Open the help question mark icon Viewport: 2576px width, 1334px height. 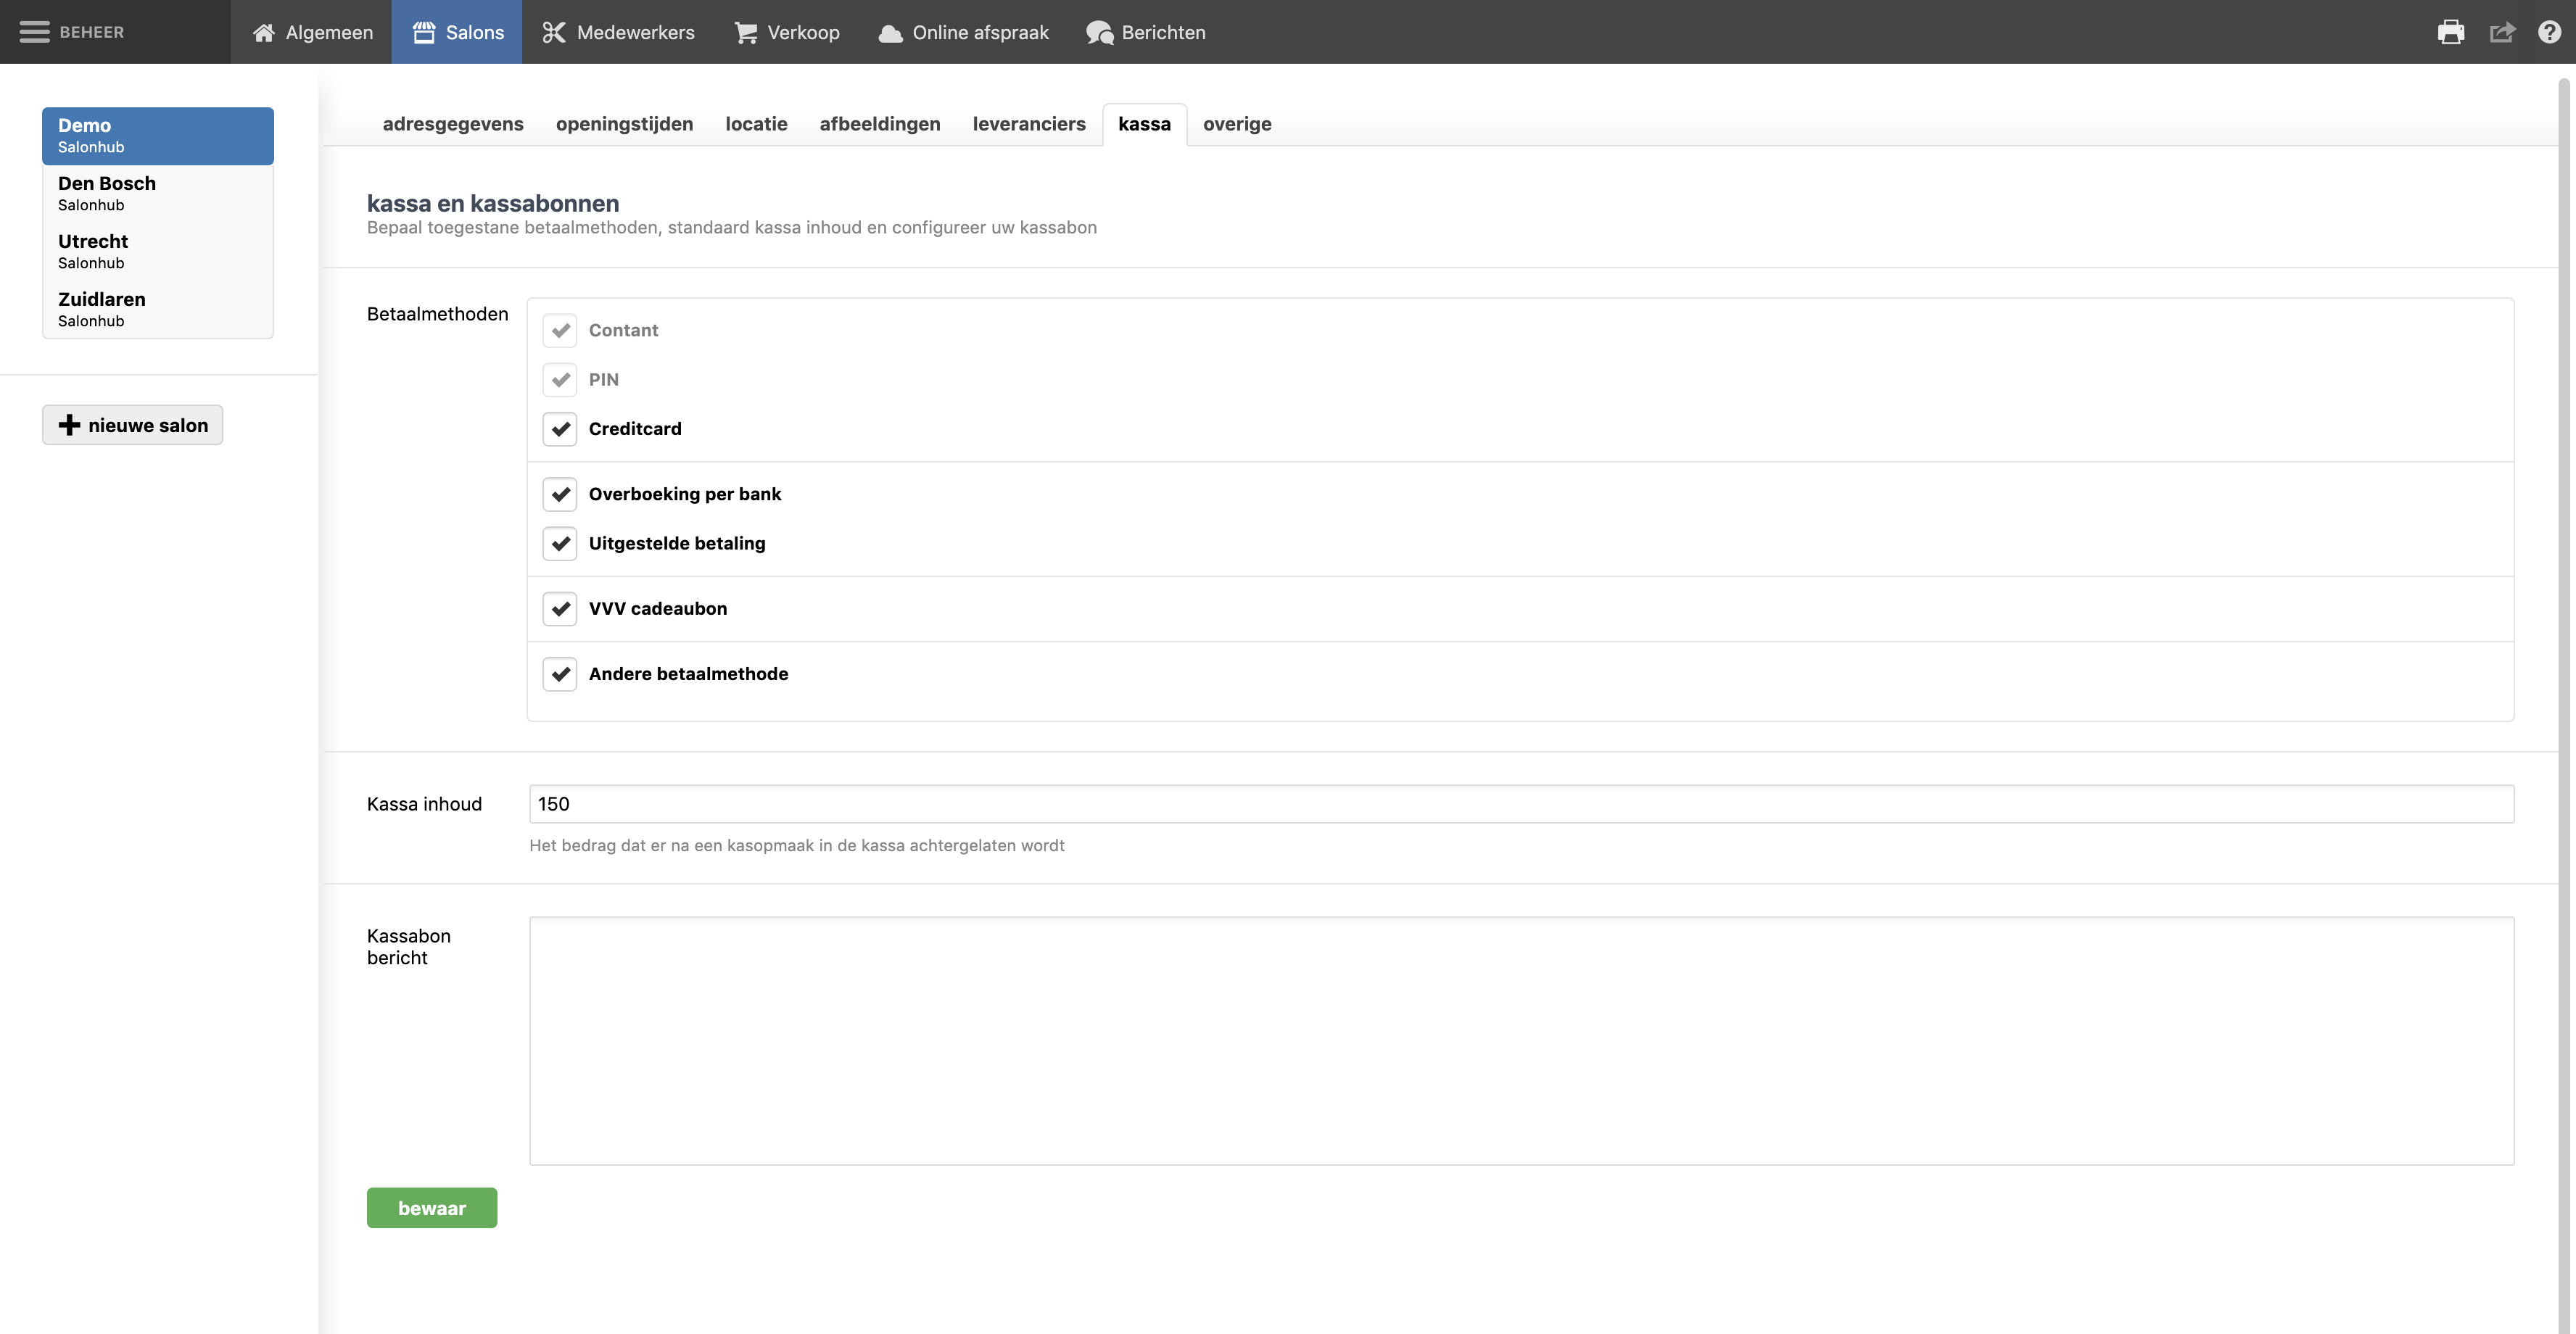click(2549, 32)
